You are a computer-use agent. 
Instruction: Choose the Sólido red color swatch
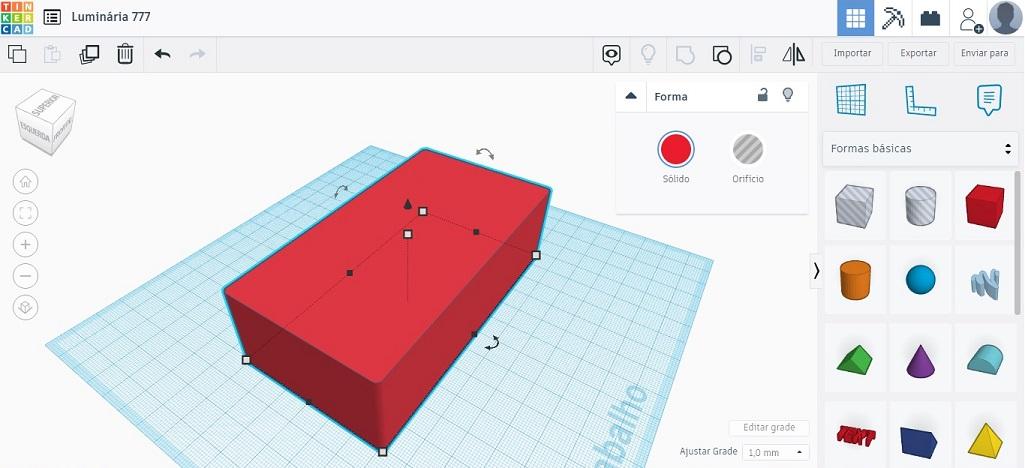click(676, 149)
